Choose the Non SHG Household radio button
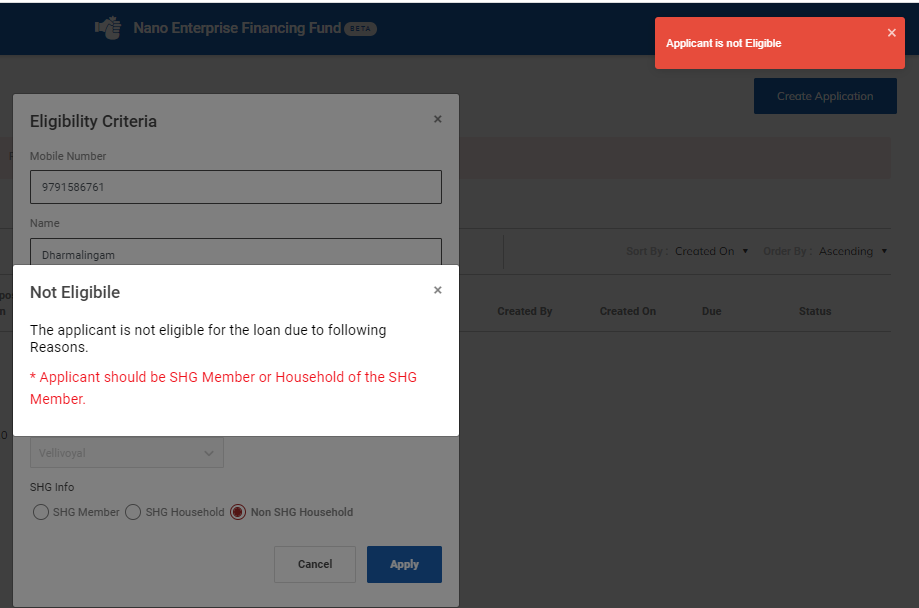Screen dimensions: 919x608 click(238, 512)
